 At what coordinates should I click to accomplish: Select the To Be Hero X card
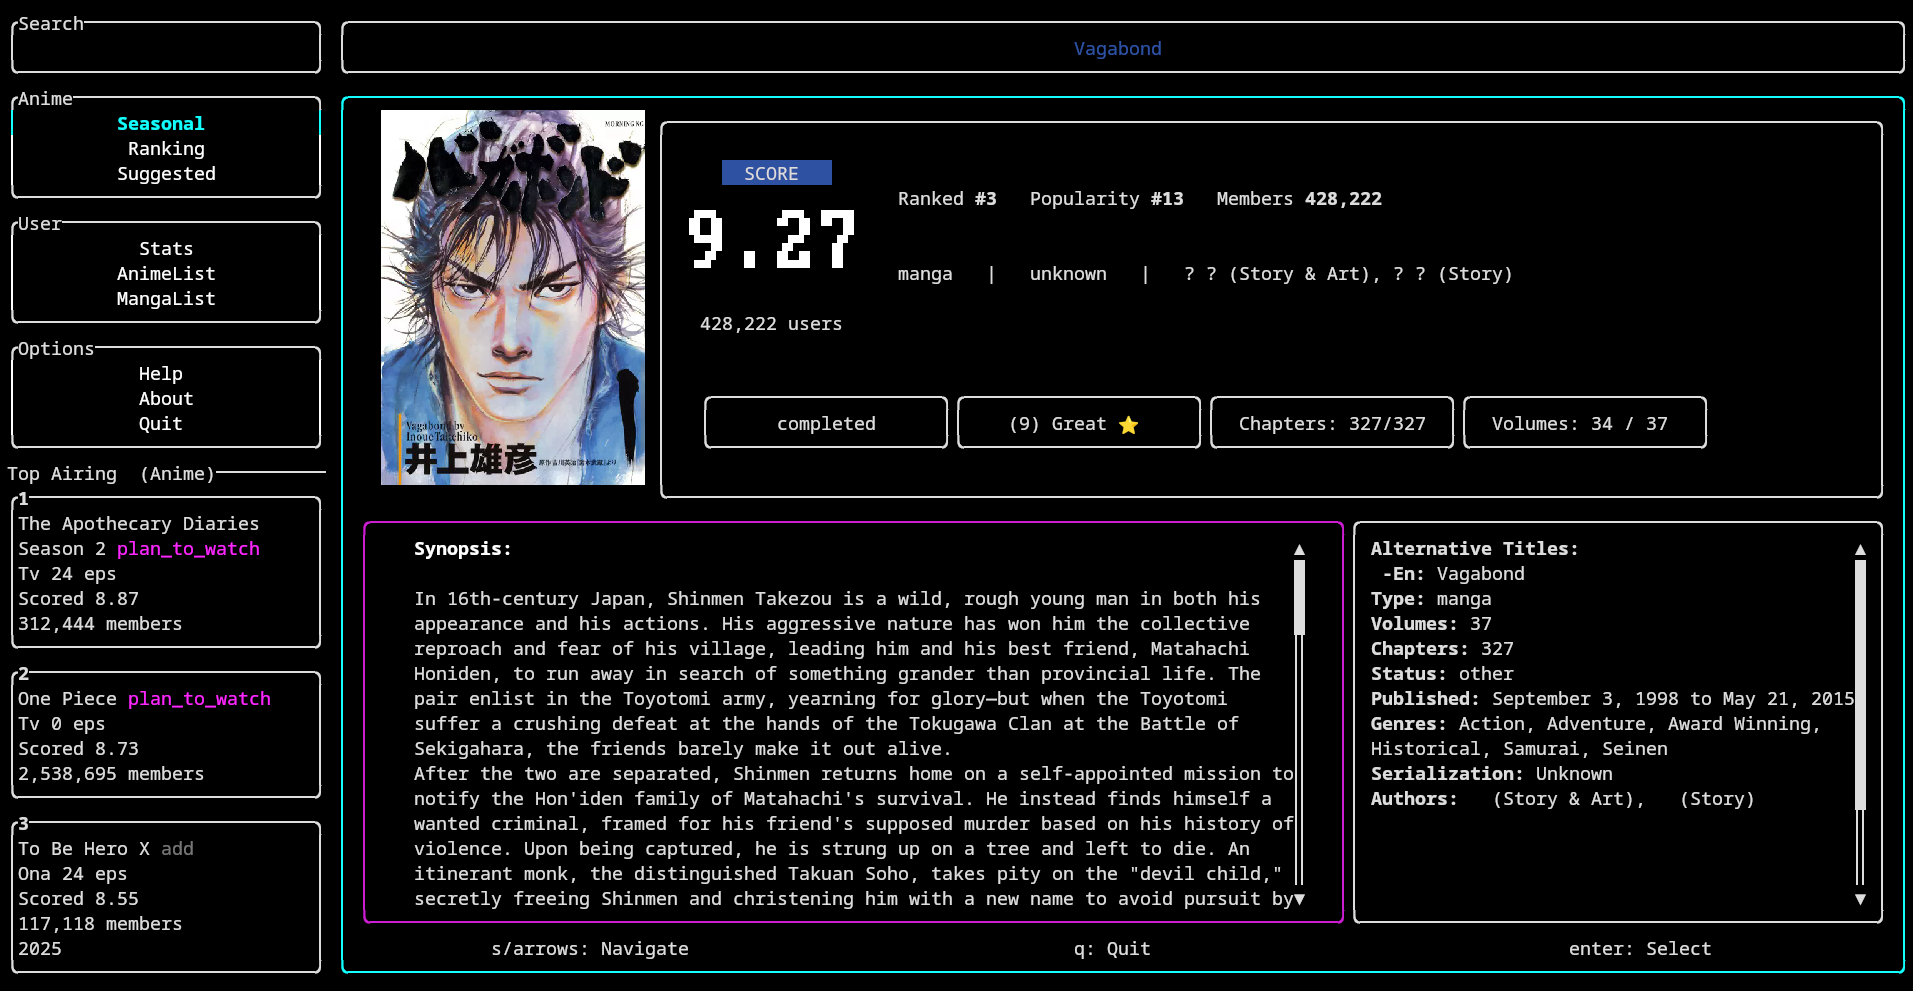coord(166,897)
